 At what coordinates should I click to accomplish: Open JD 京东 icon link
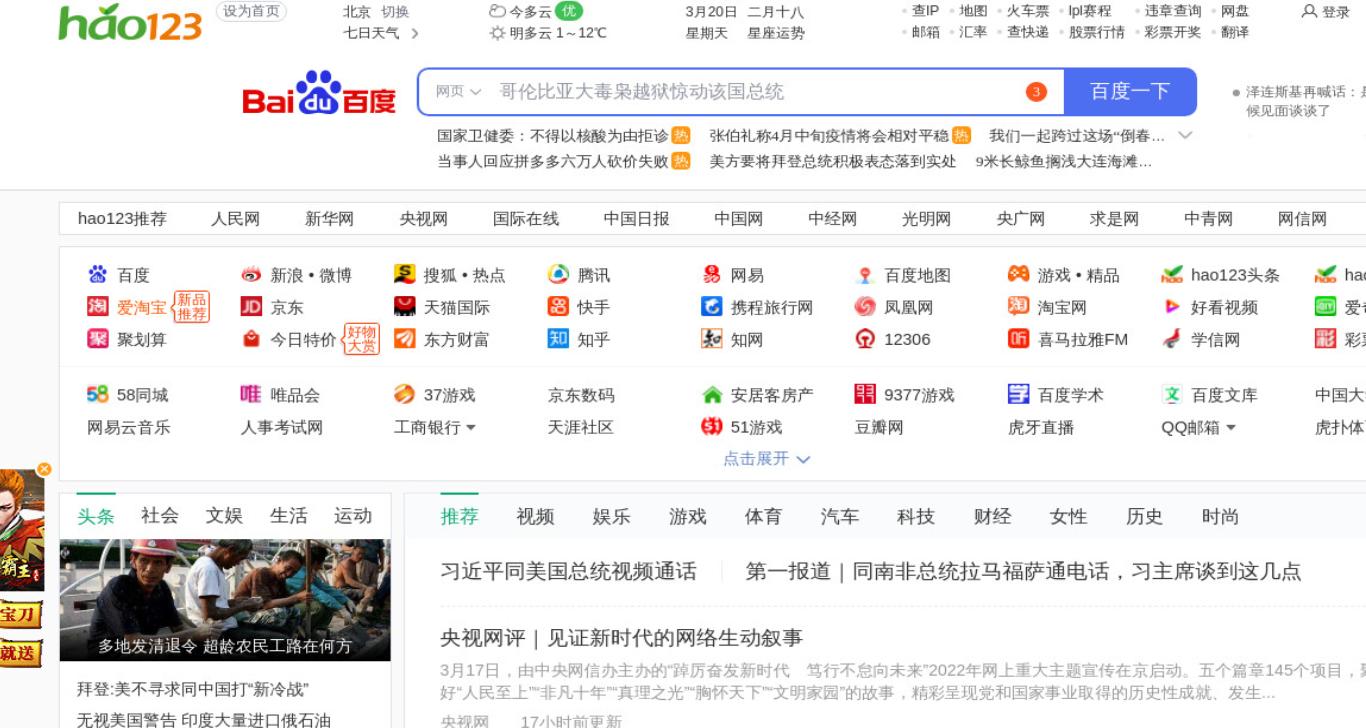pyautogui.click(x=251, y=307)
